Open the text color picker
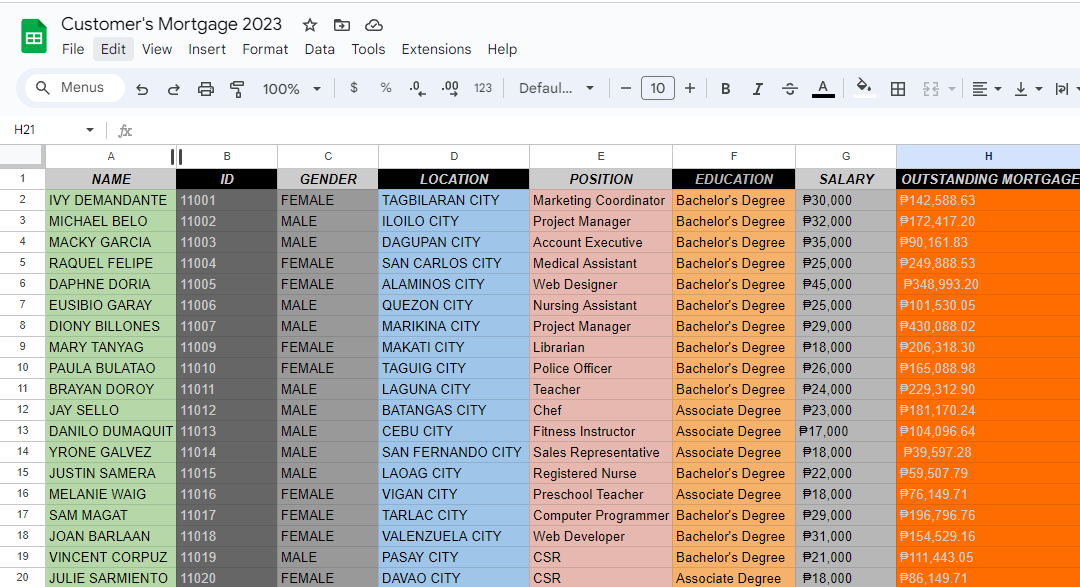1080x587 pixels. tap(823, 89)
